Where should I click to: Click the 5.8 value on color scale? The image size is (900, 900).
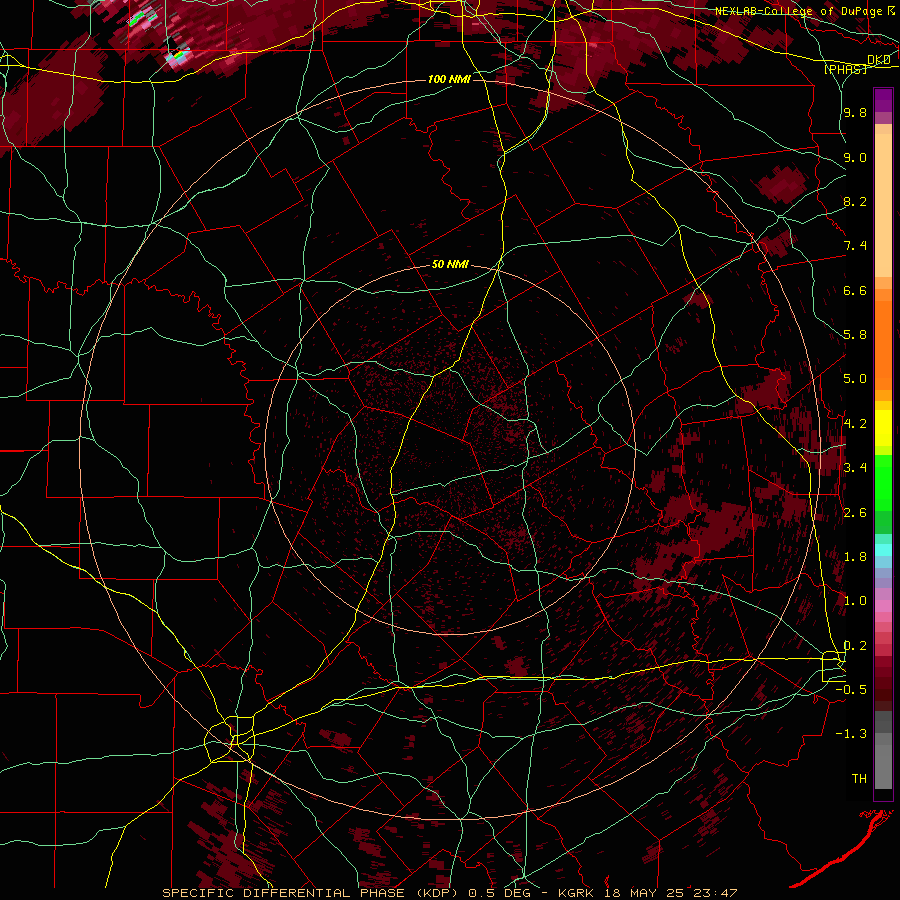click(855, 335)
